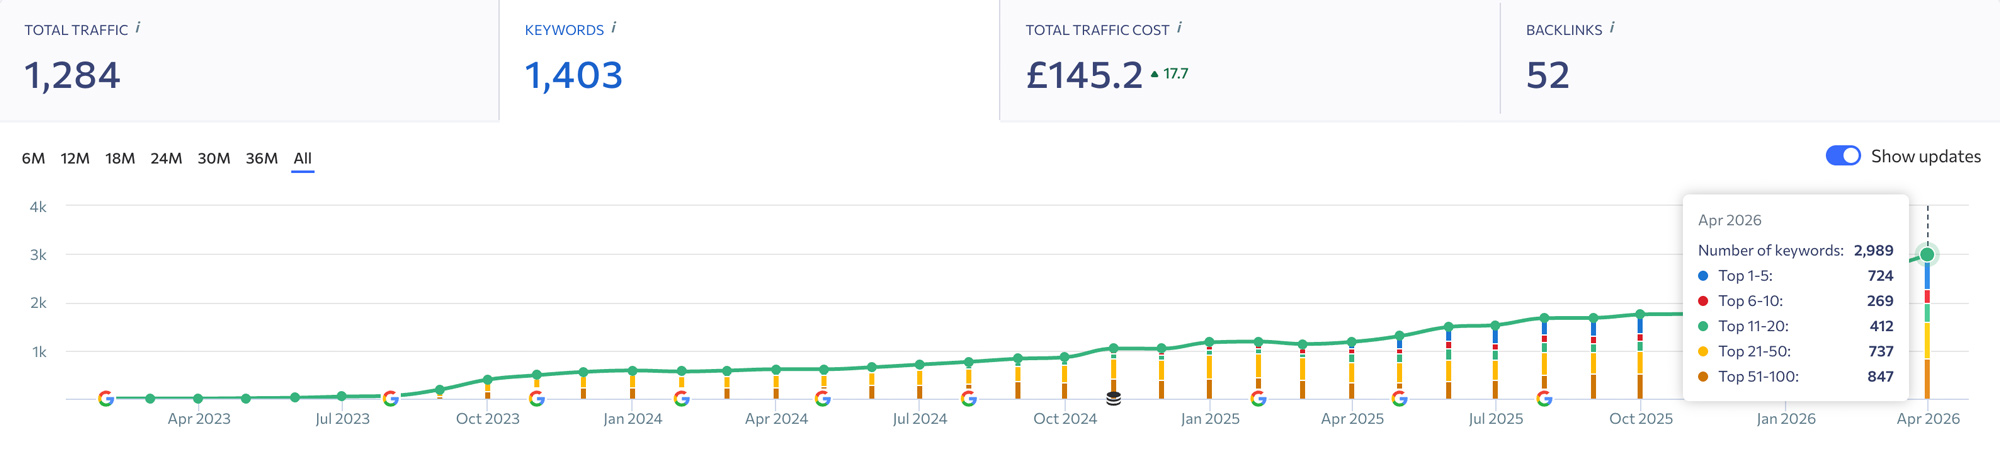Click the Show updates label
The image size is (2000, 450).
pyautogui.click(x=1926, y=156)
